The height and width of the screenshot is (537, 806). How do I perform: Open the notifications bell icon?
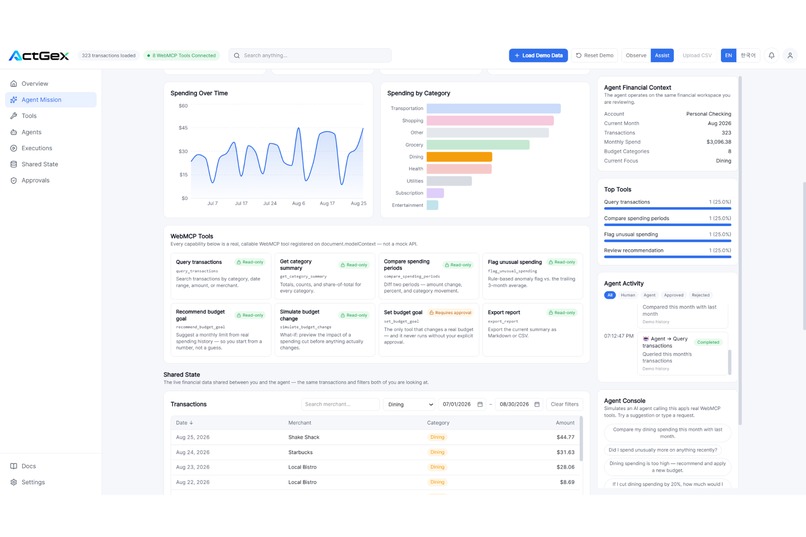771,55
